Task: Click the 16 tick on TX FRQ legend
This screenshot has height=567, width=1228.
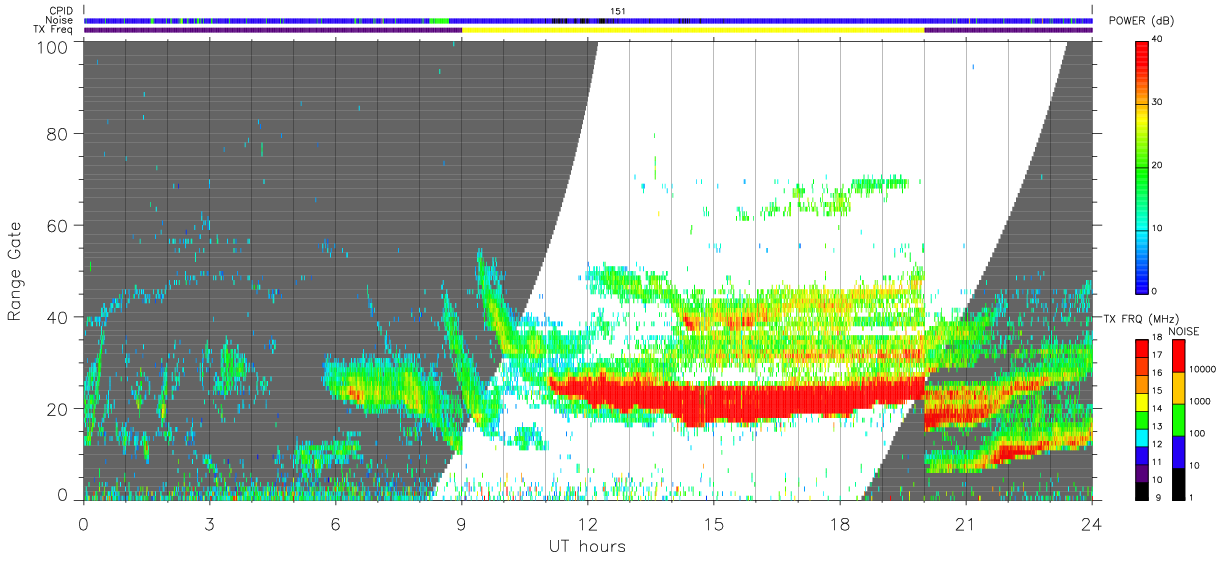Action: [x=1156, y=372]
